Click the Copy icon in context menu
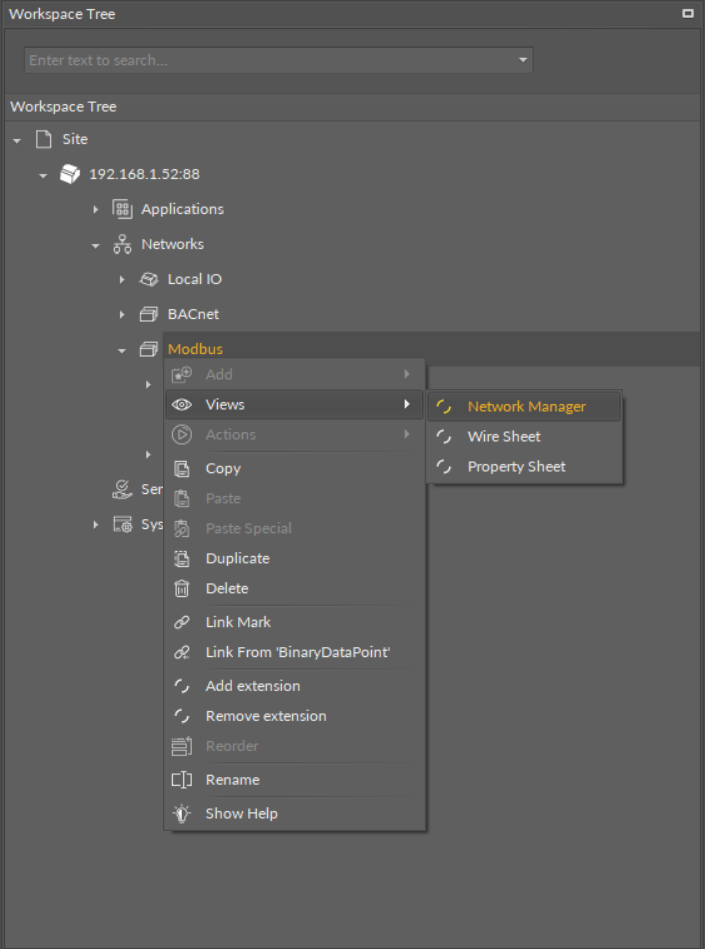The height and width of the screenshot is (949, 705). (x=182, y=468)
